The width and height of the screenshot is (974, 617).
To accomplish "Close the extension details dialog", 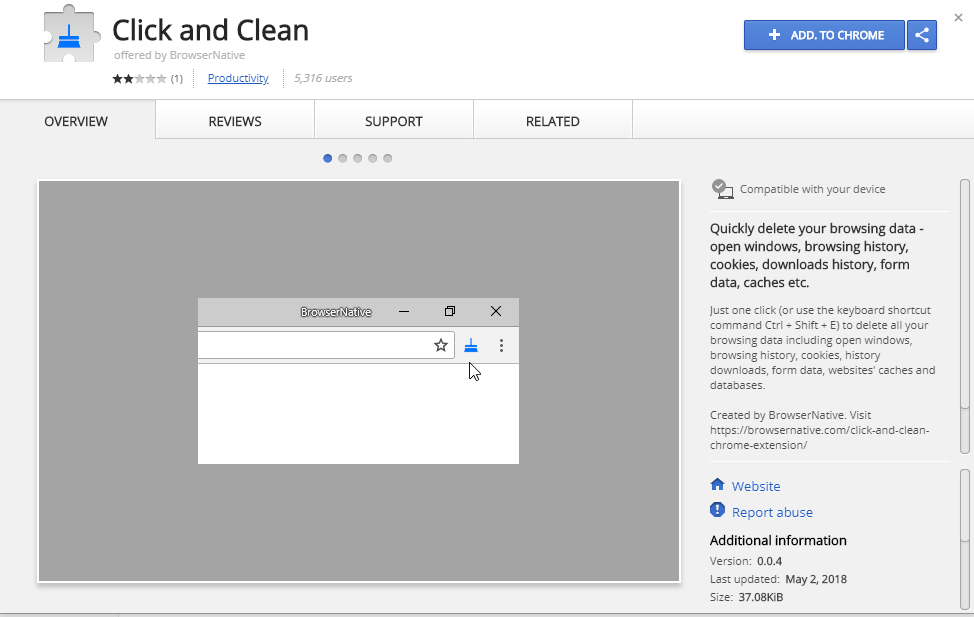I will tap(958, 17).
